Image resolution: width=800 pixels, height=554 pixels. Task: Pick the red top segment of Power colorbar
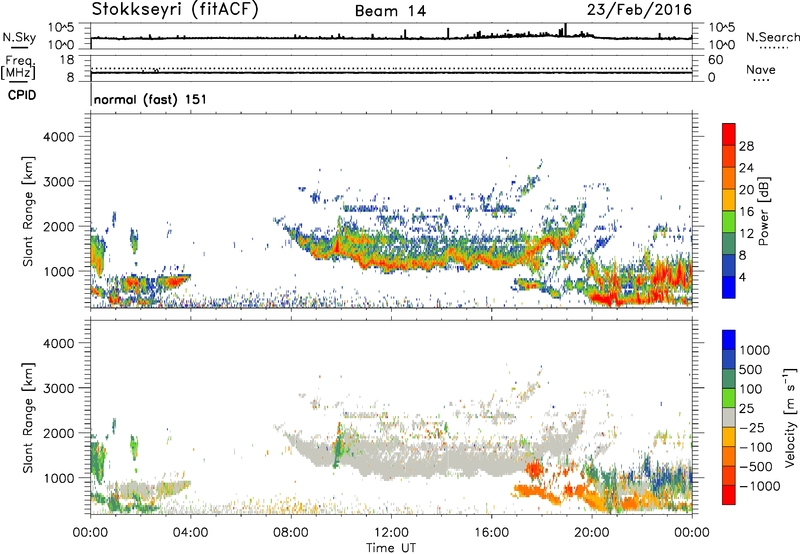[x=729, y=135]
